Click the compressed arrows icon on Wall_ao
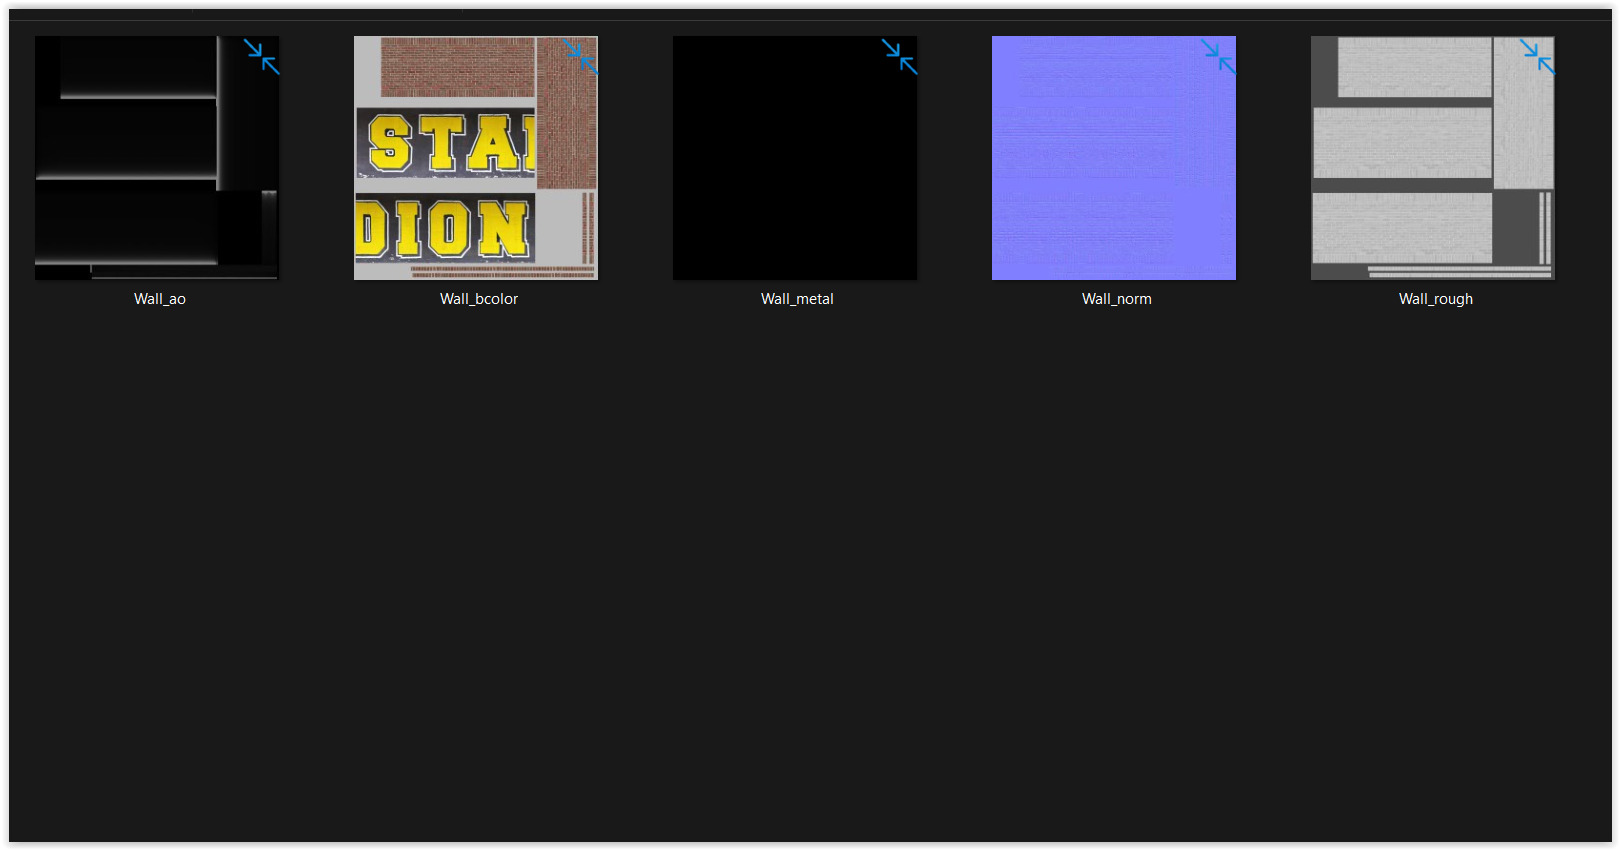This screenshot has width=1620, height=850. [x=261, y=57]
